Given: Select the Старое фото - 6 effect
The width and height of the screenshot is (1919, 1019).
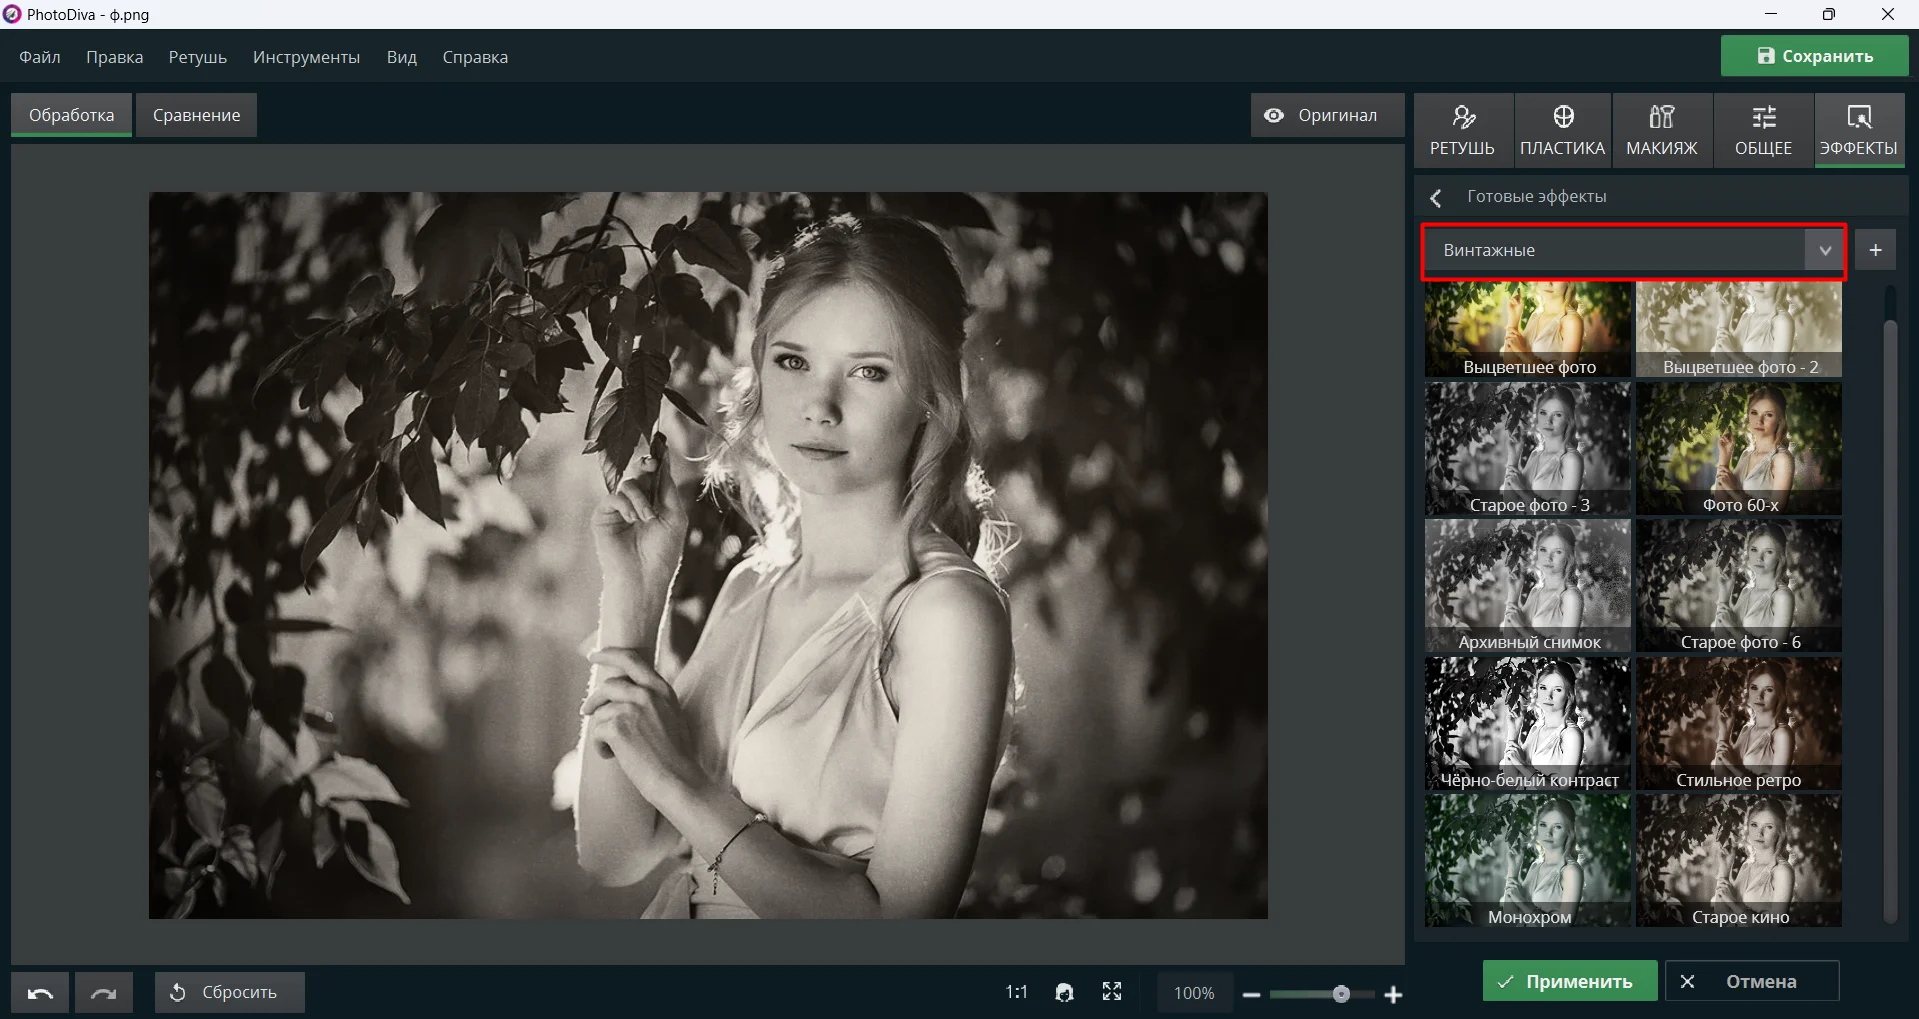Looking at the screenshot, I should [1739, 586].
